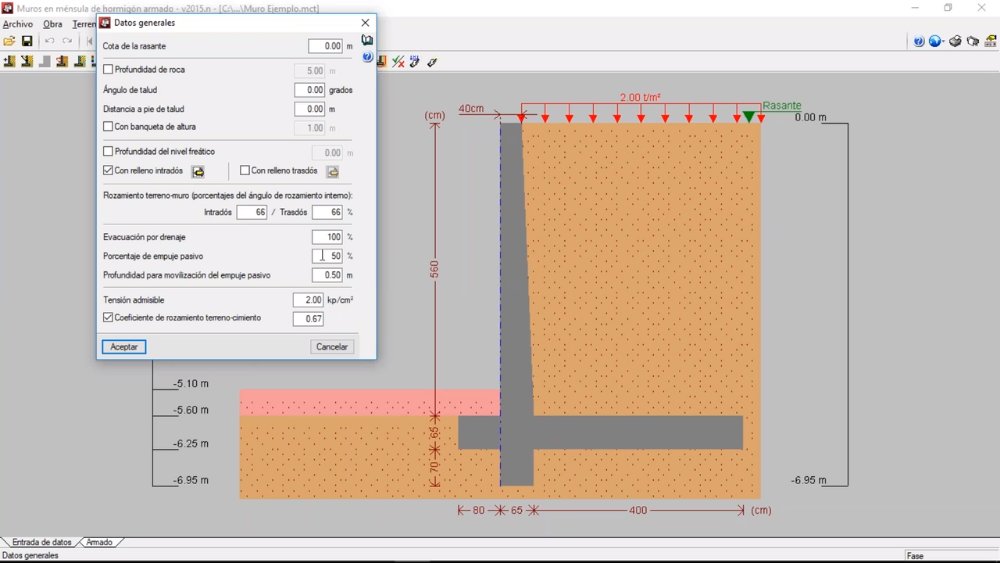Click the book icon beside Cota de la rasante
This screenshot has width=1000, height=563.
[x=367, y=40]
